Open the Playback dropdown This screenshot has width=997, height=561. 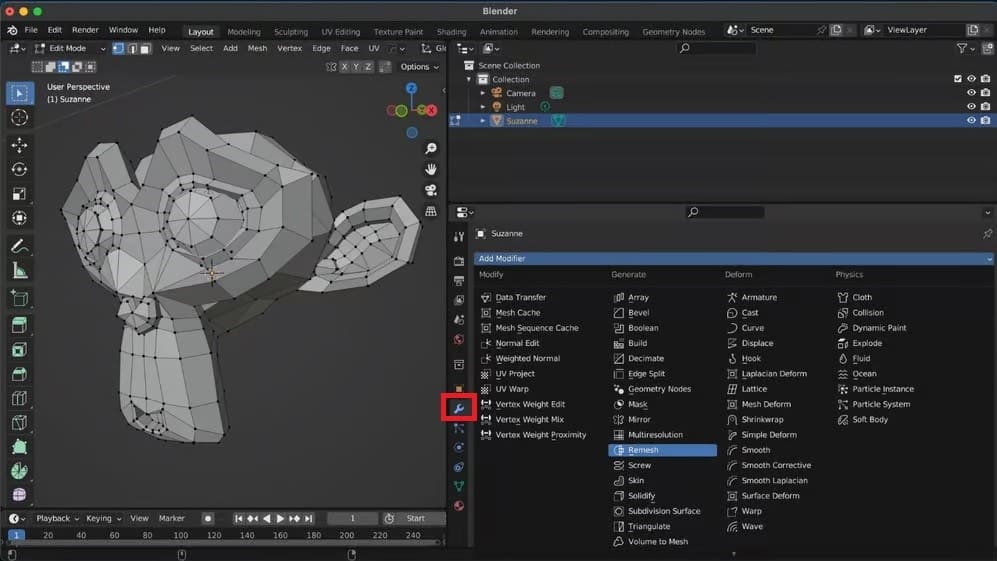pyautogui.click(x=57, y=518)
